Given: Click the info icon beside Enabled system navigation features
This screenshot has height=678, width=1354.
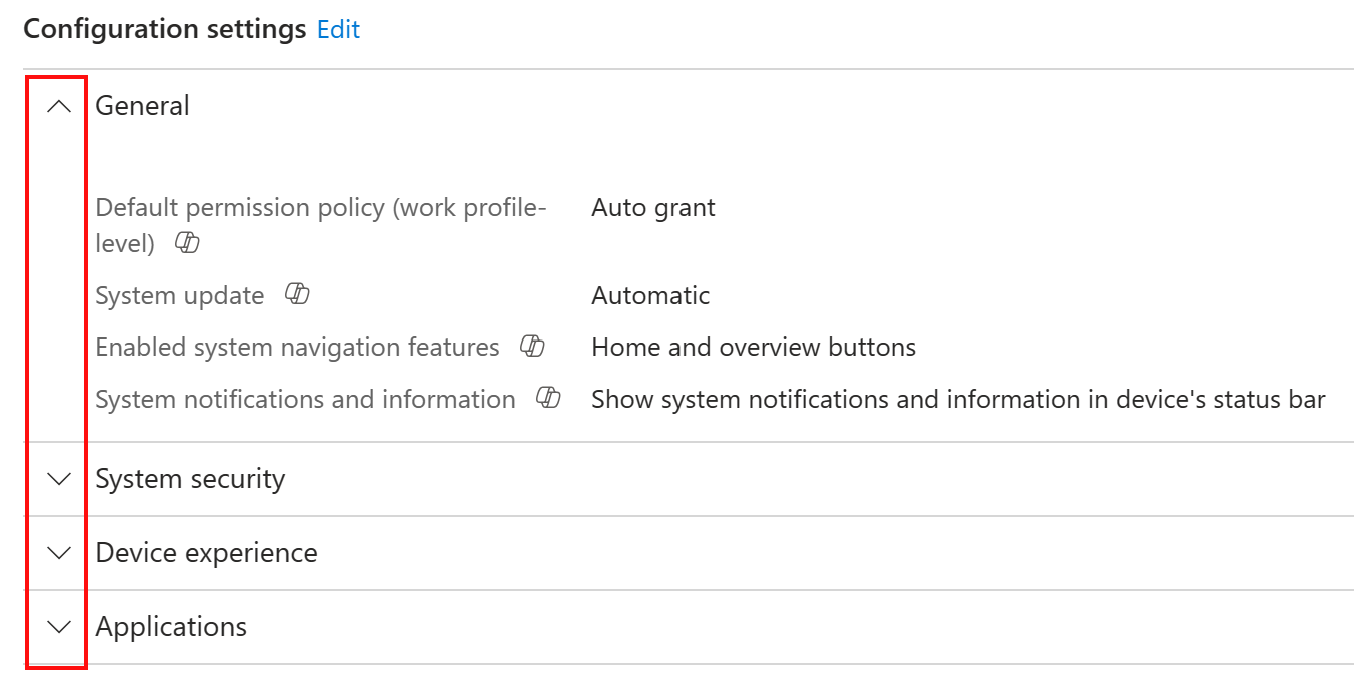Looking at the screenshot, I should tap(532, 345).
